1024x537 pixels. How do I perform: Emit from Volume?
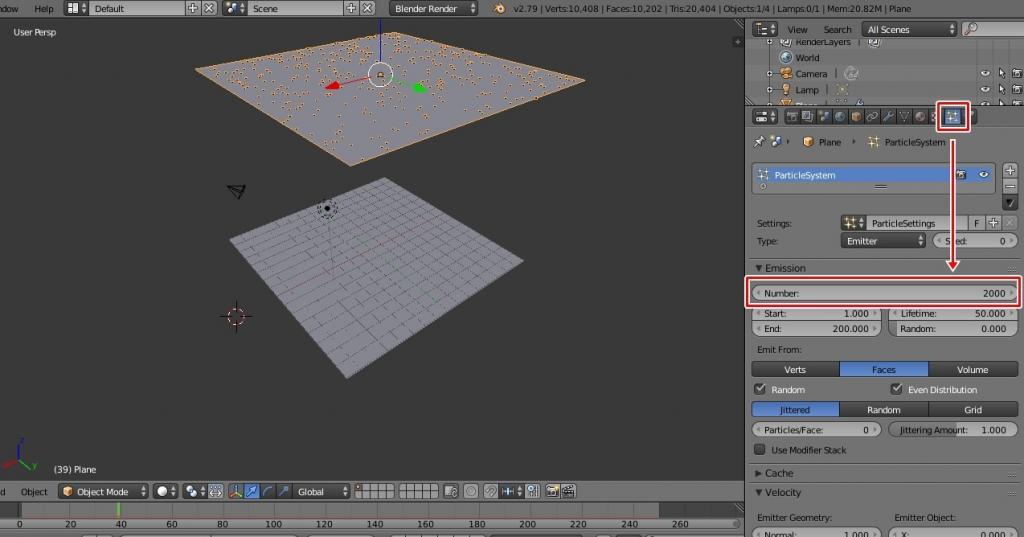coord(972,369)
